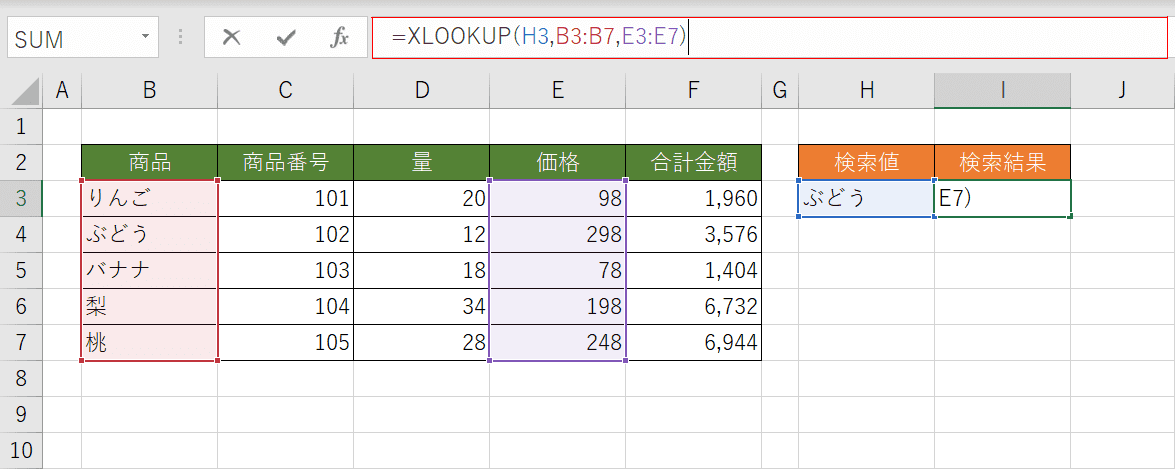
Task: Select the りんご cell
Action: pos(150,199)
